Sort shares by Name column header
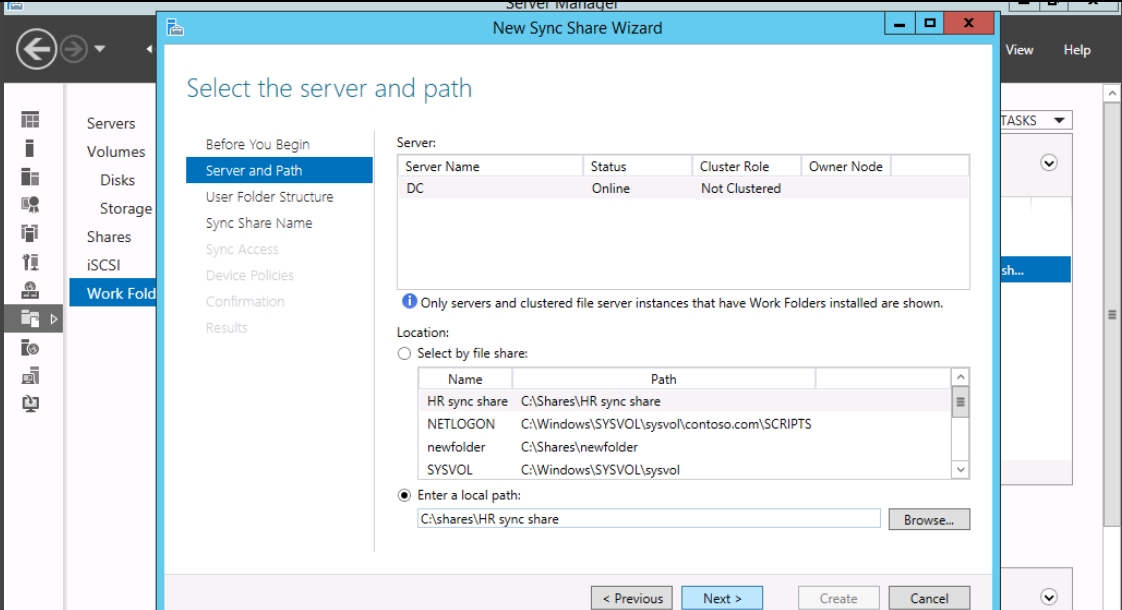Viewport: 1122px width, 610px height. click(x=465, y=379)
